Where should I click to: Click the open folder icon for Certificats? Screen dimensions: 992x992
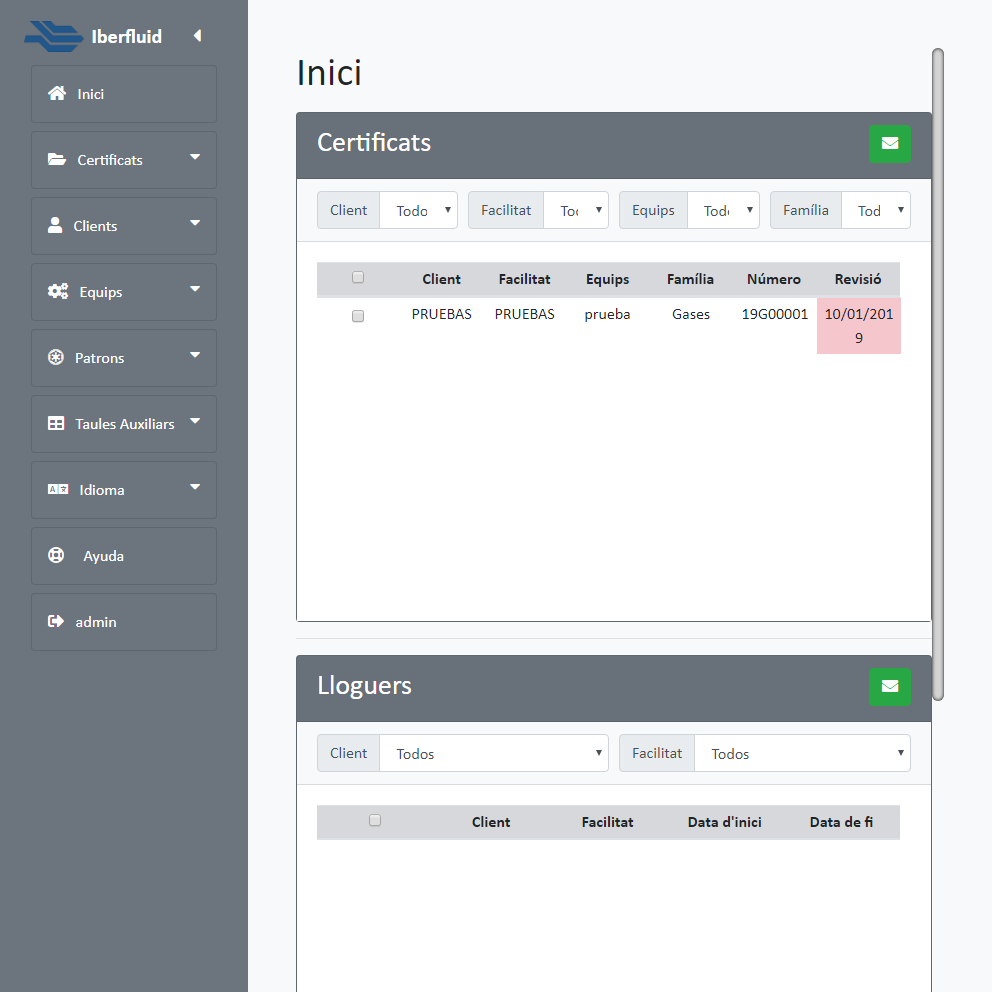tap(57, 160)
